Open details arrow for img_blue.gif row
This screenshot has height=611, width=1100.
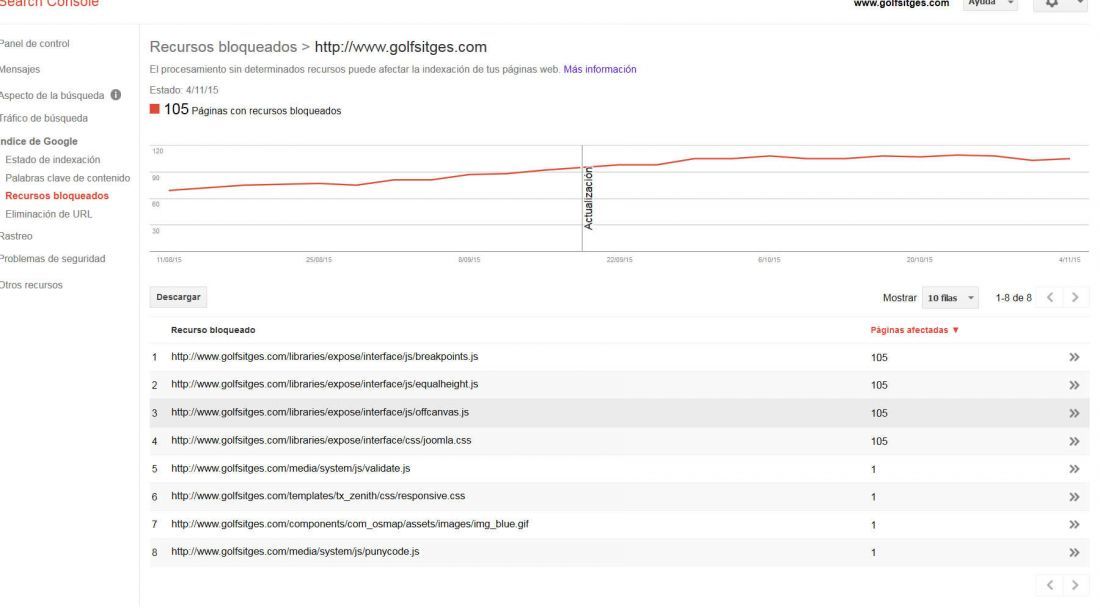point(1073,524)
